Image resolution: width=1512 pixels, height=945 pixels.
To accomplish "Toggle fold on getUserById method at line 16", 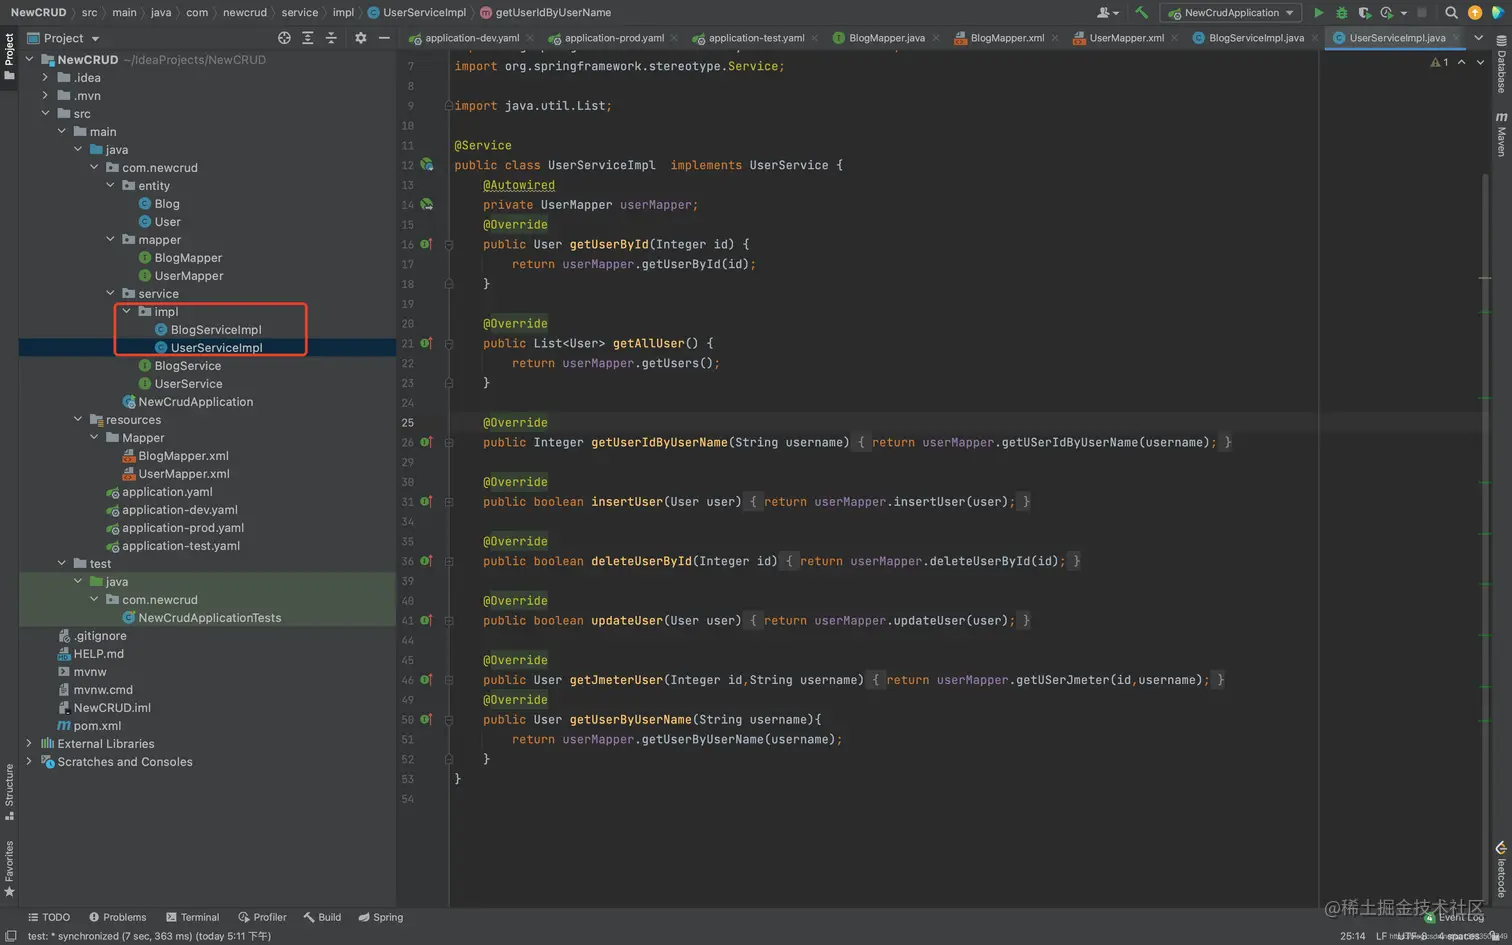I will point(449,244).
